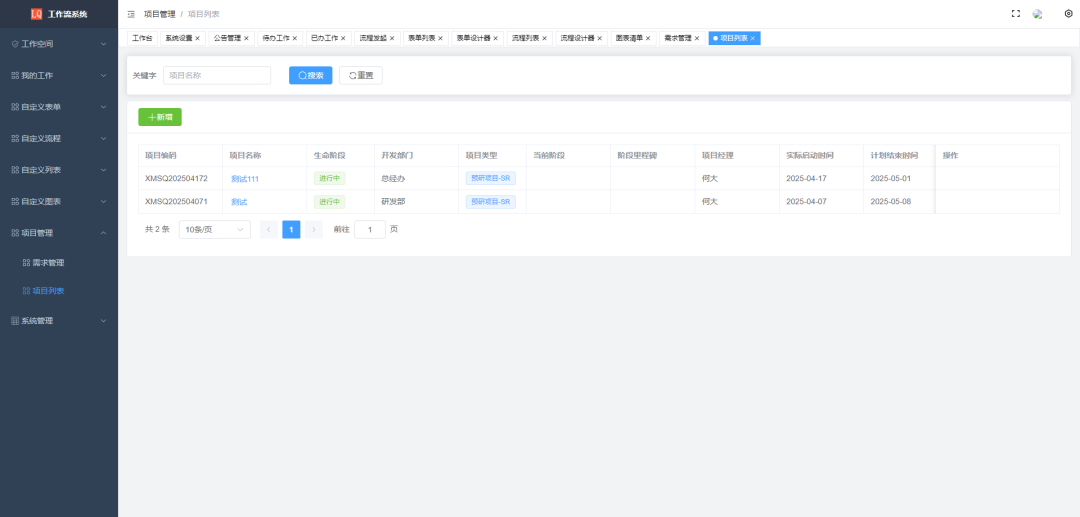Expand the 系统管理 menu chevron
Image resolution: width=1080 pixels, height=517 pixels.
pyautogui.click(x=103, y=321)
